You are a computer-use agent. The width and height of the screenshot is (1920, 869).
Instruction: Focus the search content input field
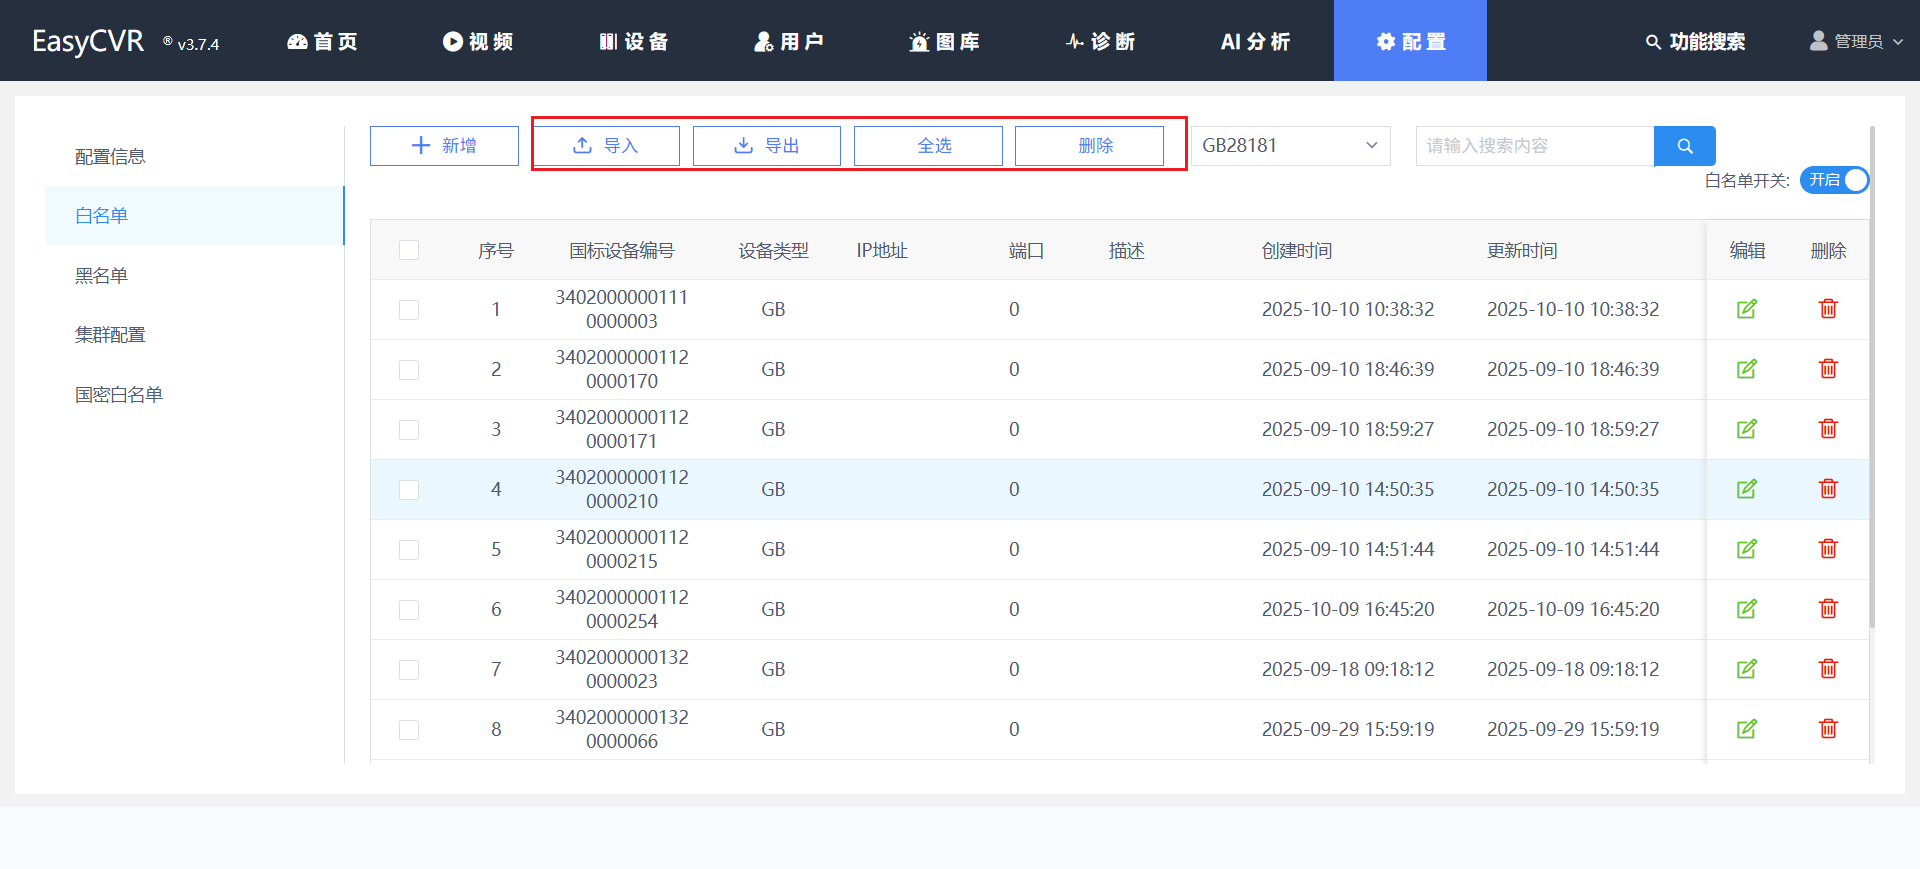coord(1534,146)
